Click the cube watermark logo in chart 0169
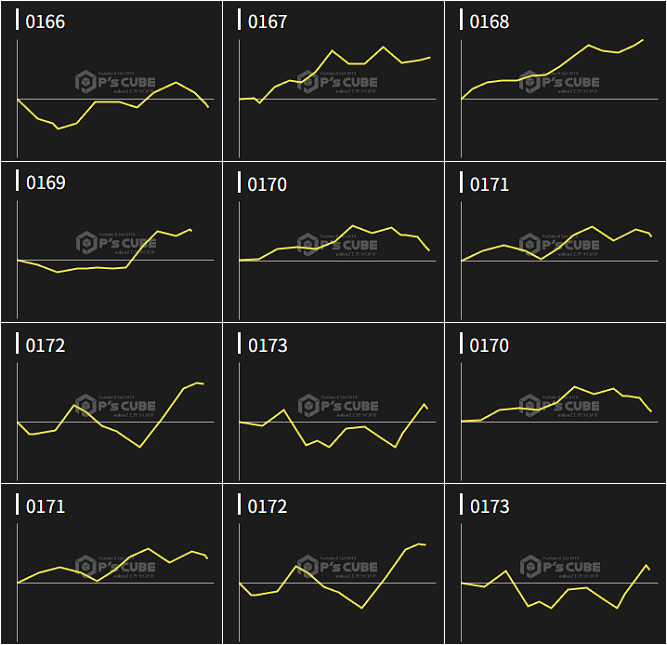The image size is (667, 645). pyautogui.click(x=87, y=242)
